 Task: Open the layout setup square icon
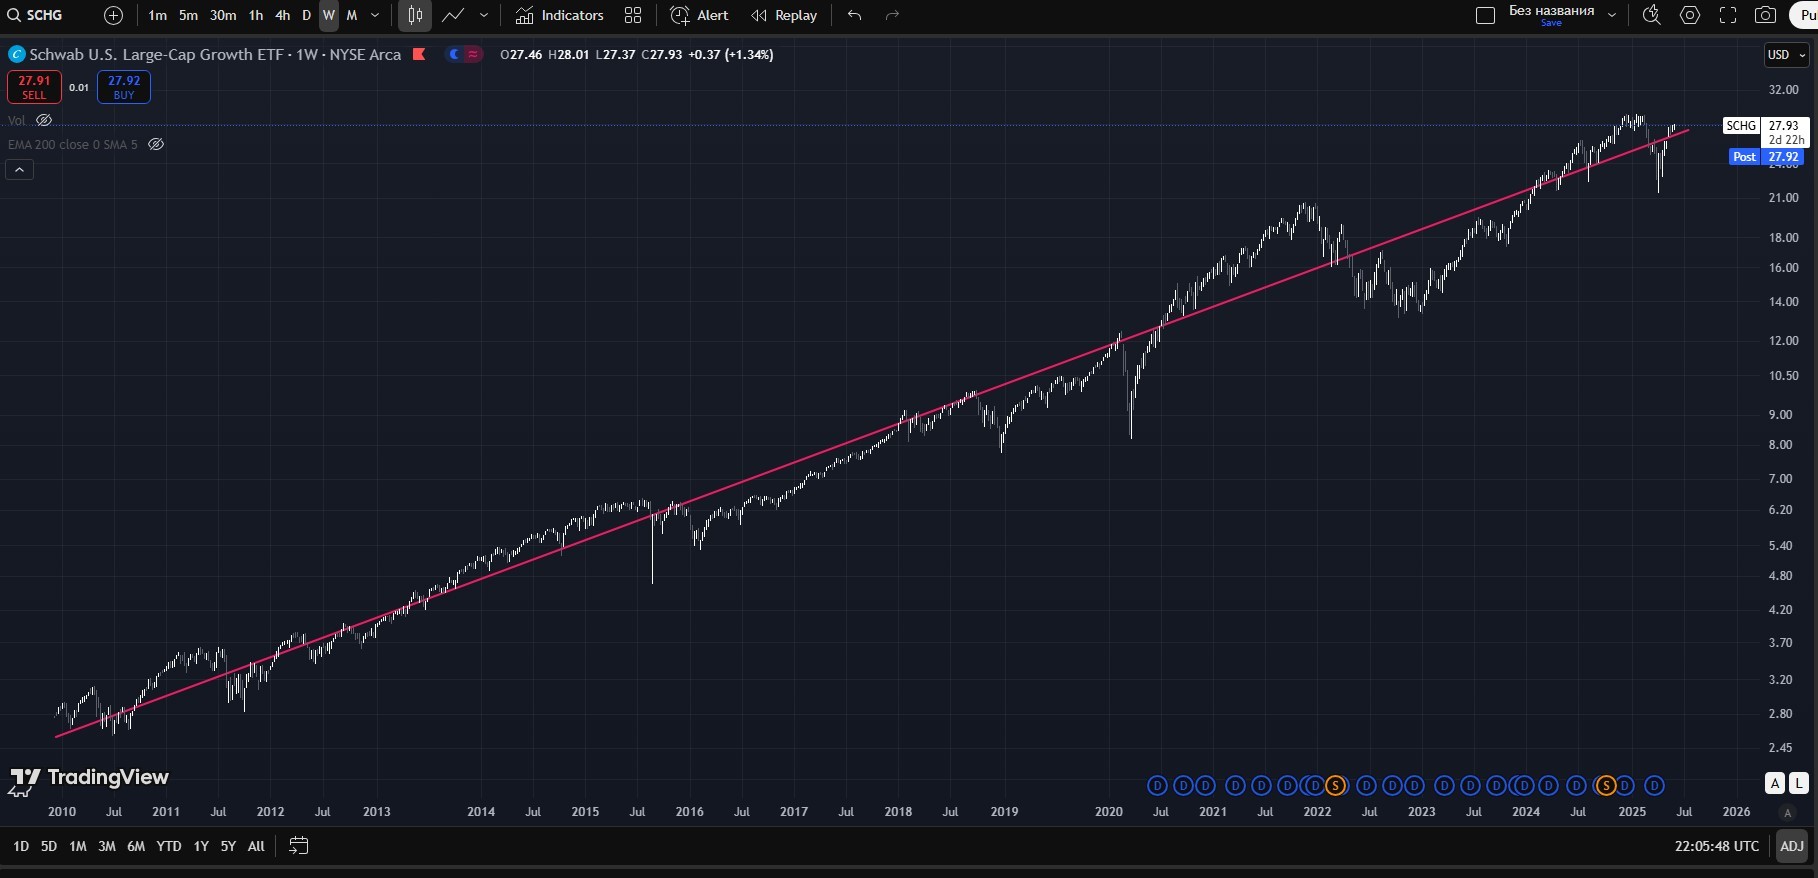click(1486, 15)
